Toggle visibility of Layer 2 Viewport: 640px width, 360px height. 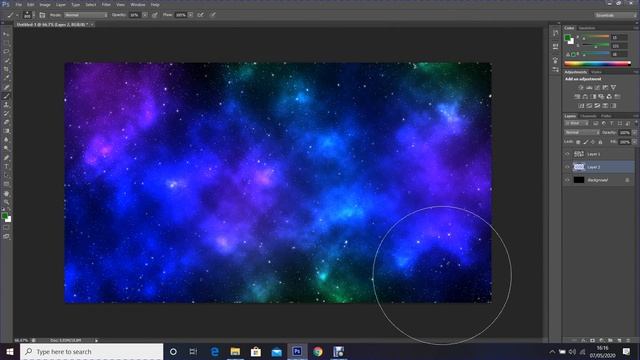(x=567, y=167)
